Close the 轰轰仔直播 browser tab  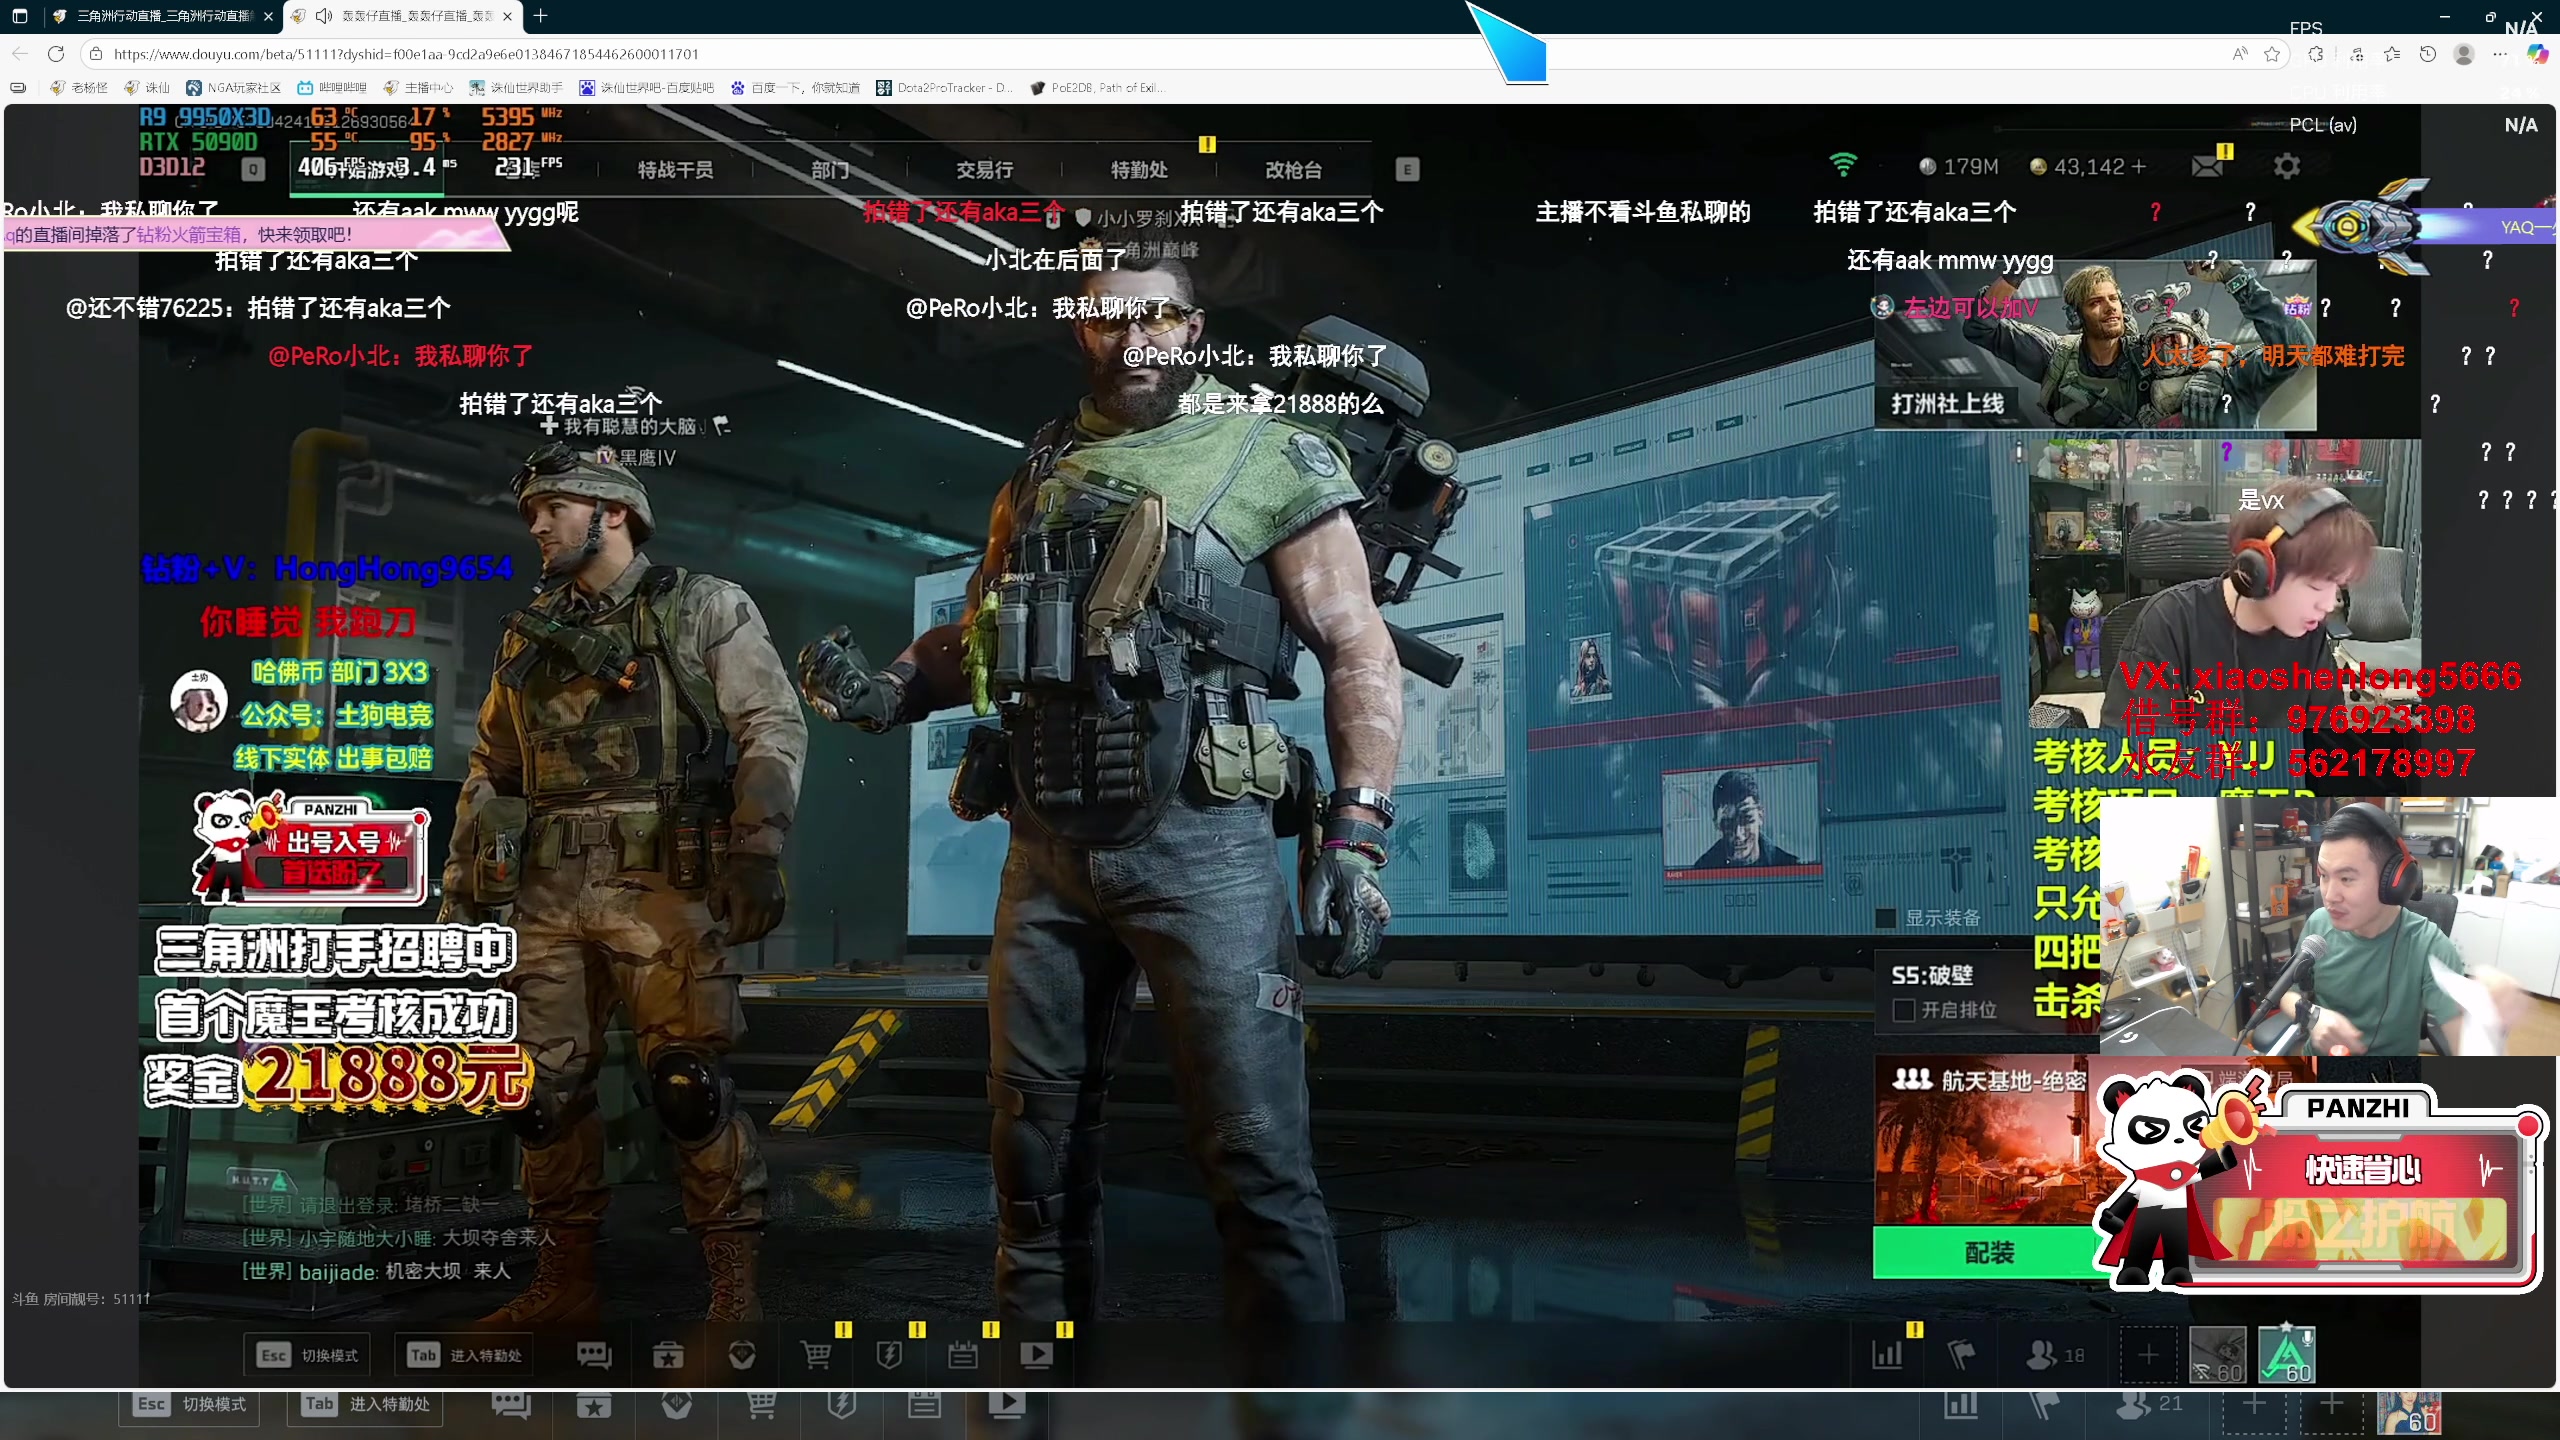coord(507,16)
